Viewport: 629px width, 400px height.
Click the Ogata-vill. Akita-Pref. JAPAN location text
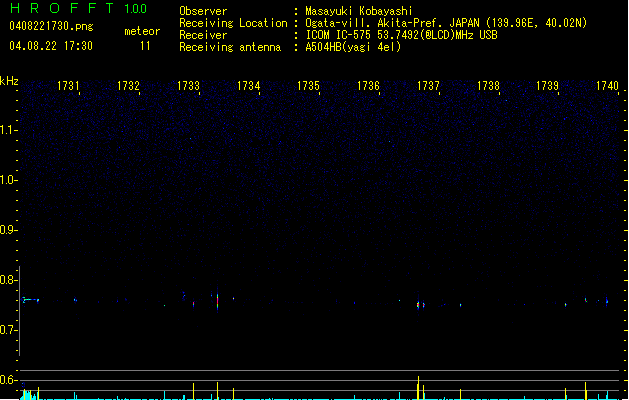pos(446,23)
